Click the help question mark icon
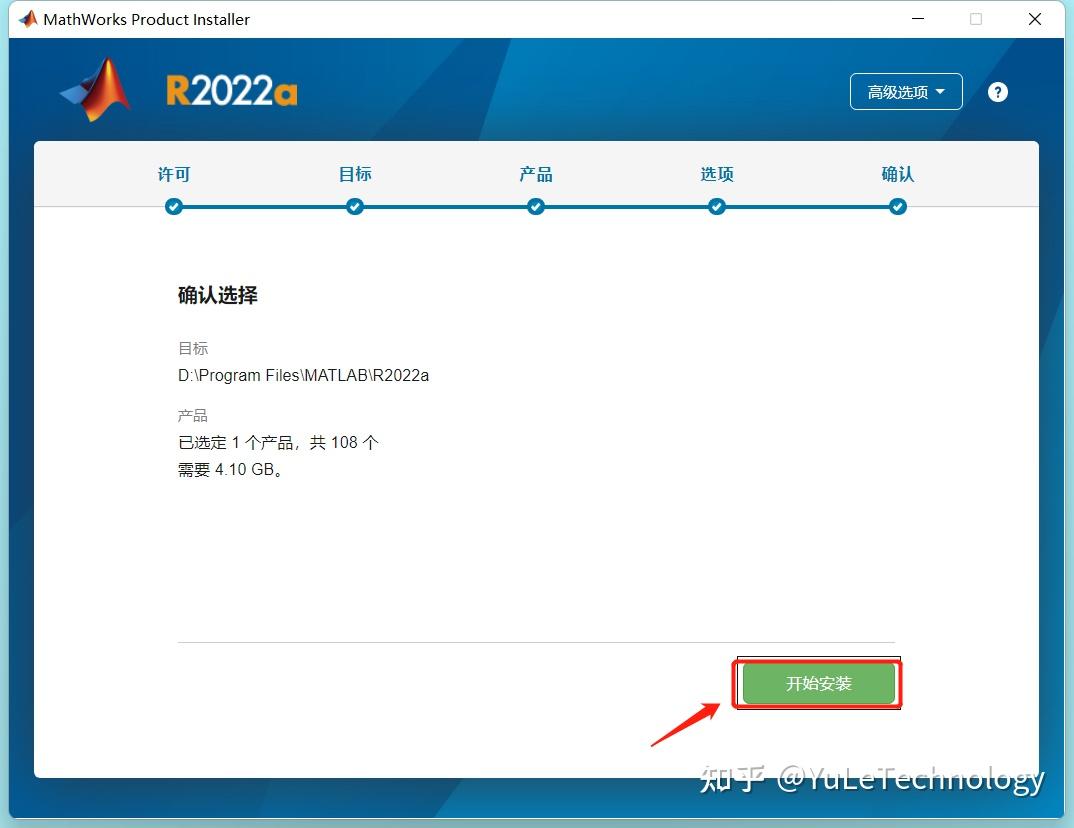 [997, 91]
